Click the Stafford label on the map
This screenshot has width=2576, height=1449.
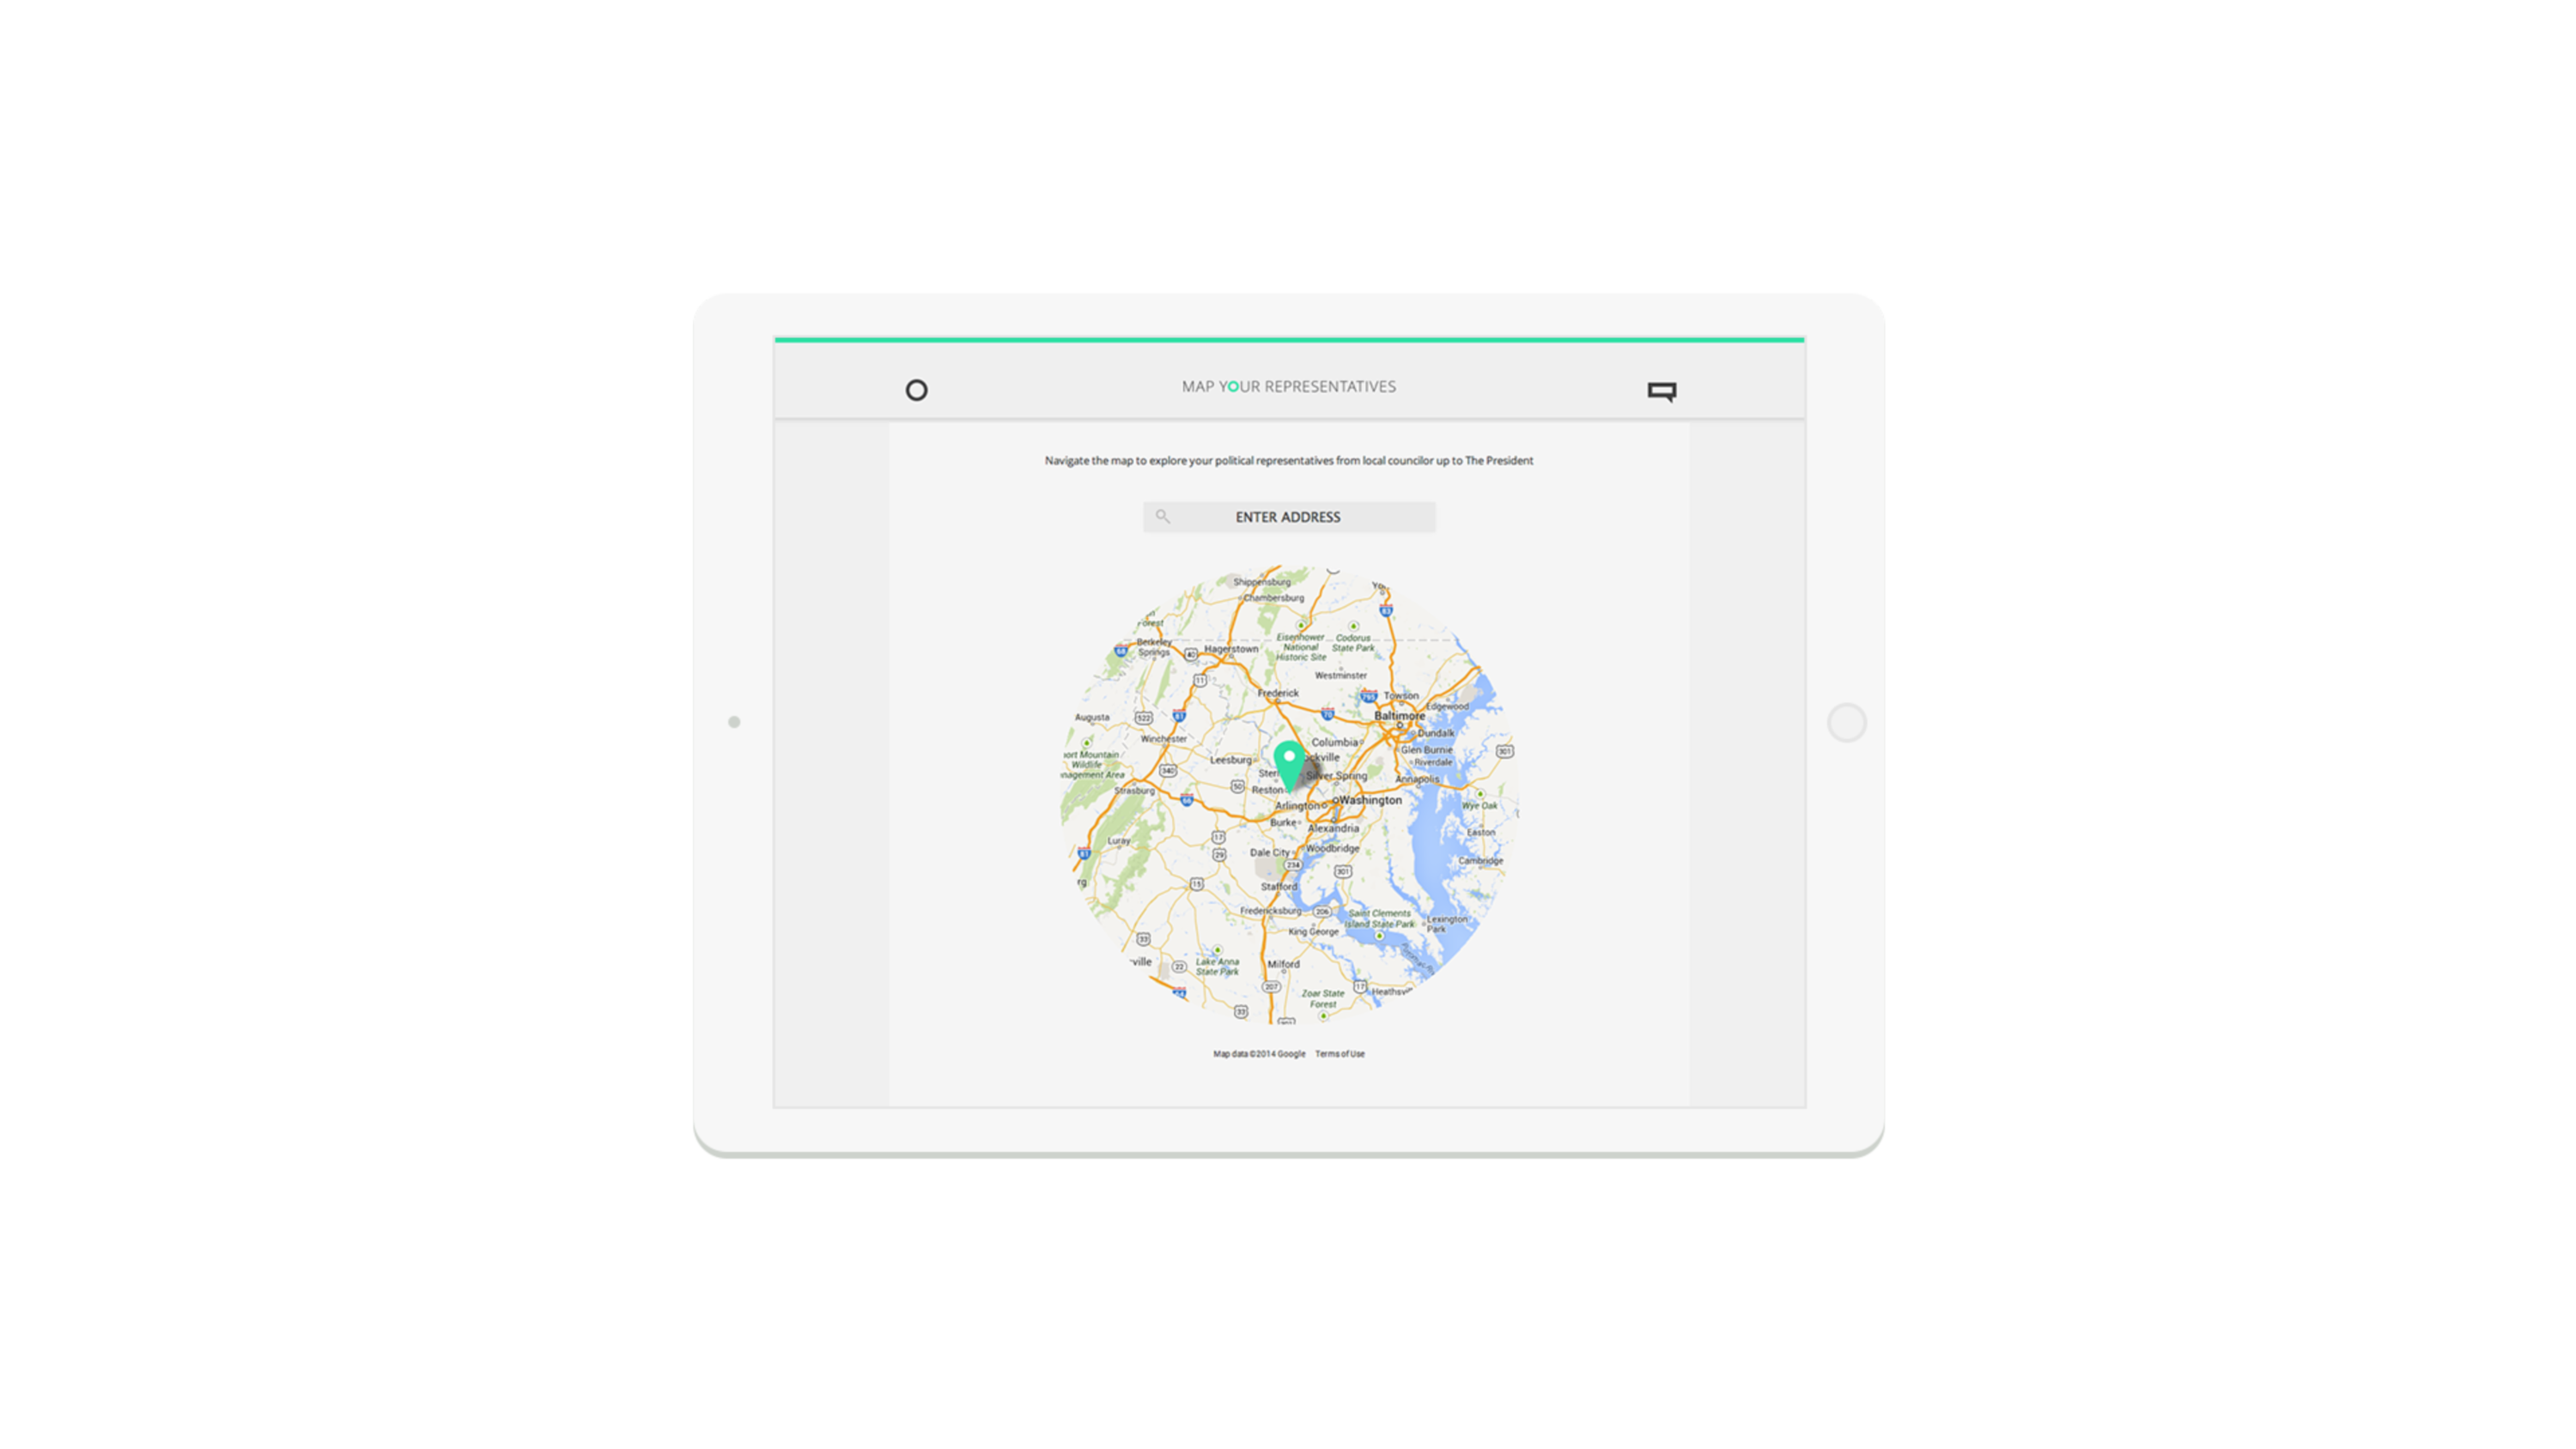click(x=1278, y=887)
